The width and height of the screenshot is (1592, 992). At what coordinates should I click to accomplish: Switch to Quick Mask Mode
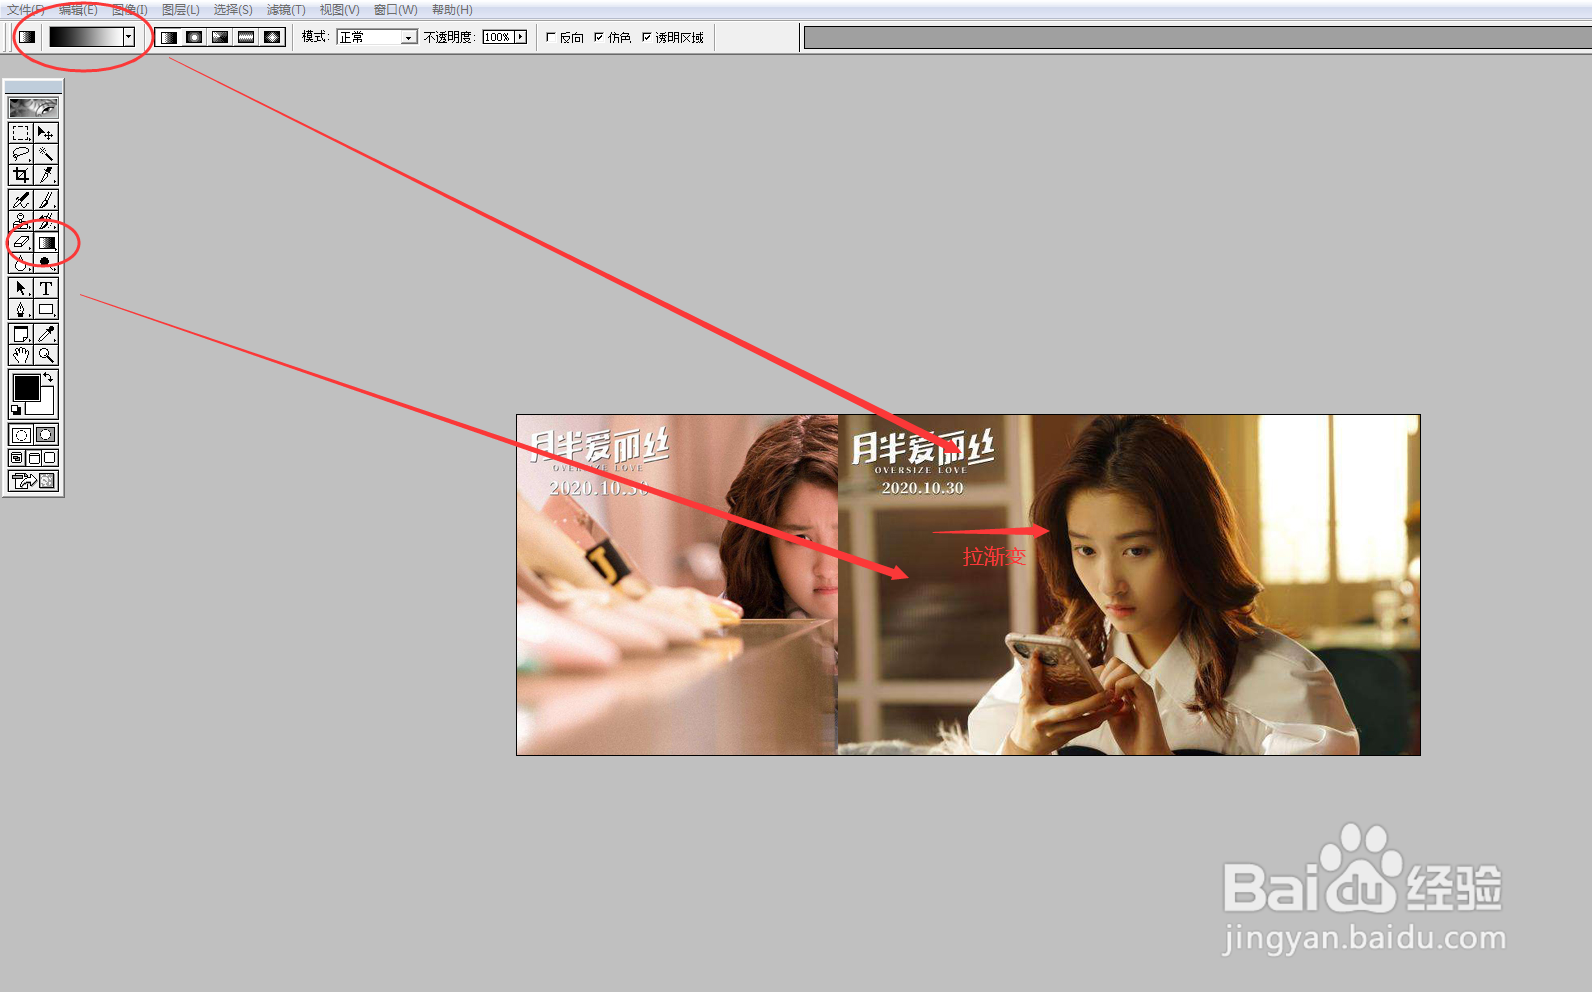click(x=46, y=435)
